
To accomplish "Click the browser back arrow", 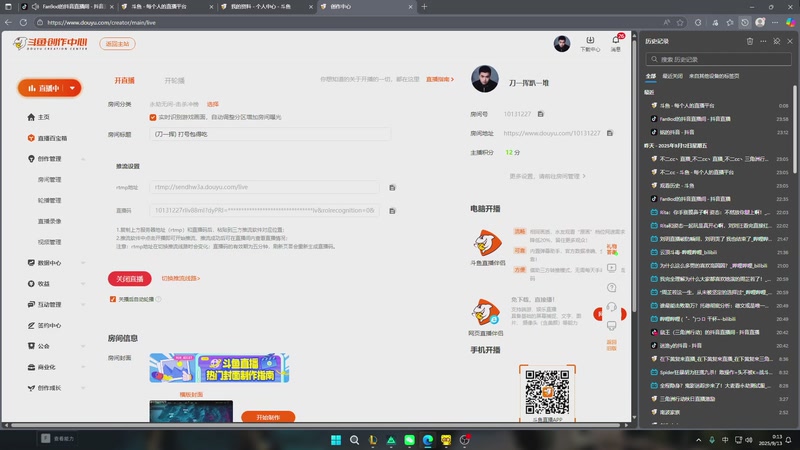I will pyautogui.click(x=8, y=22).
